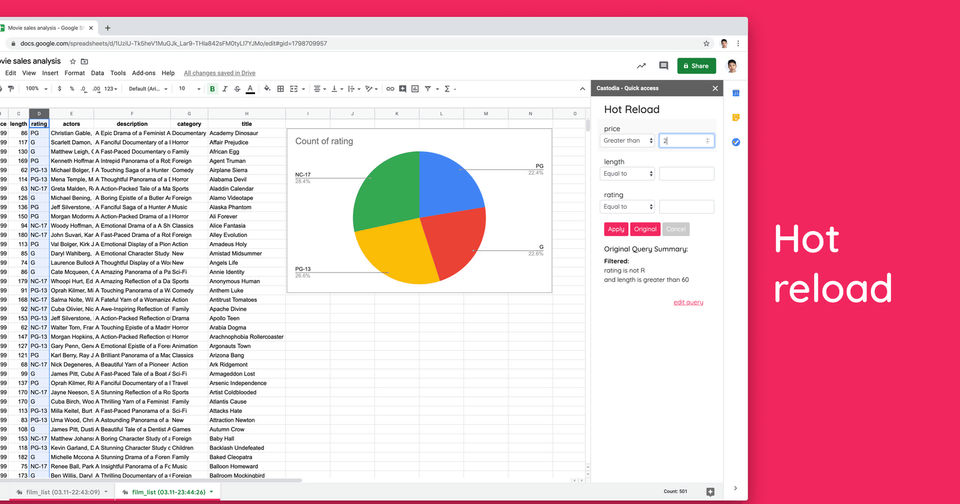Click the Explore icon at the bottom right
The width and height of the screenshot is (960, 504).
click(x=710, y=492)
